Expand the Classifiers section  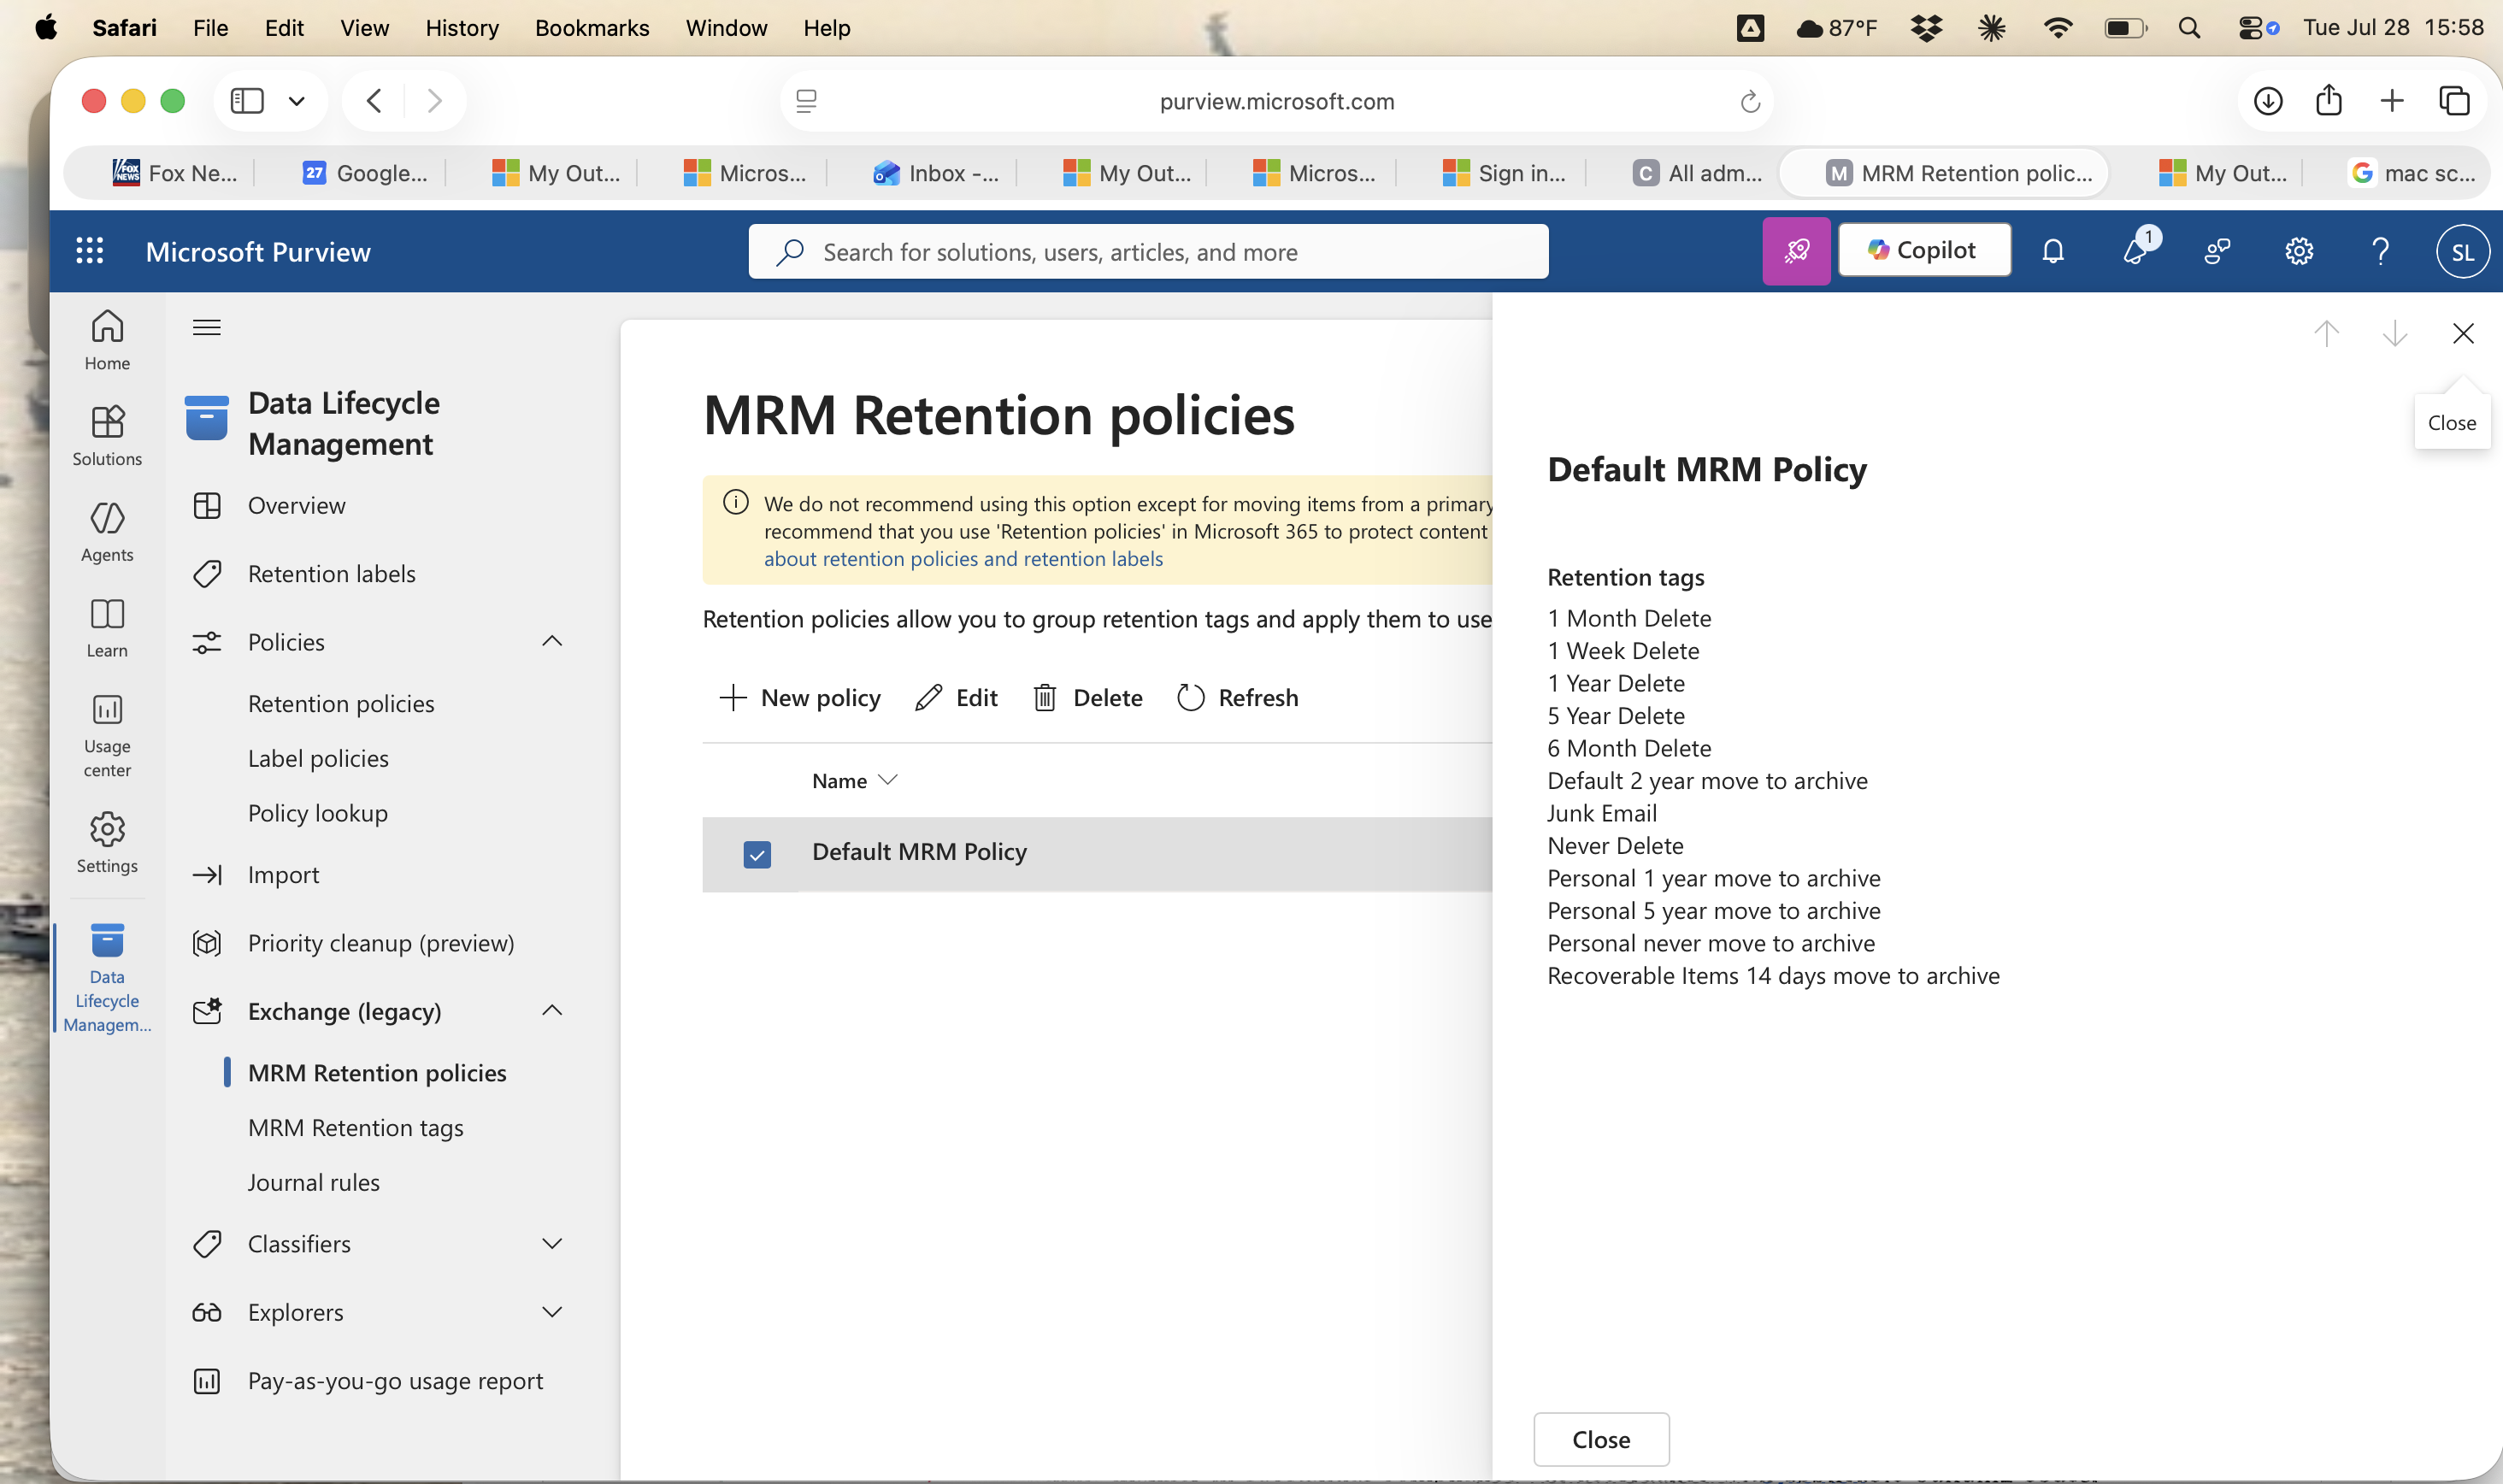tap(552, 1243)
